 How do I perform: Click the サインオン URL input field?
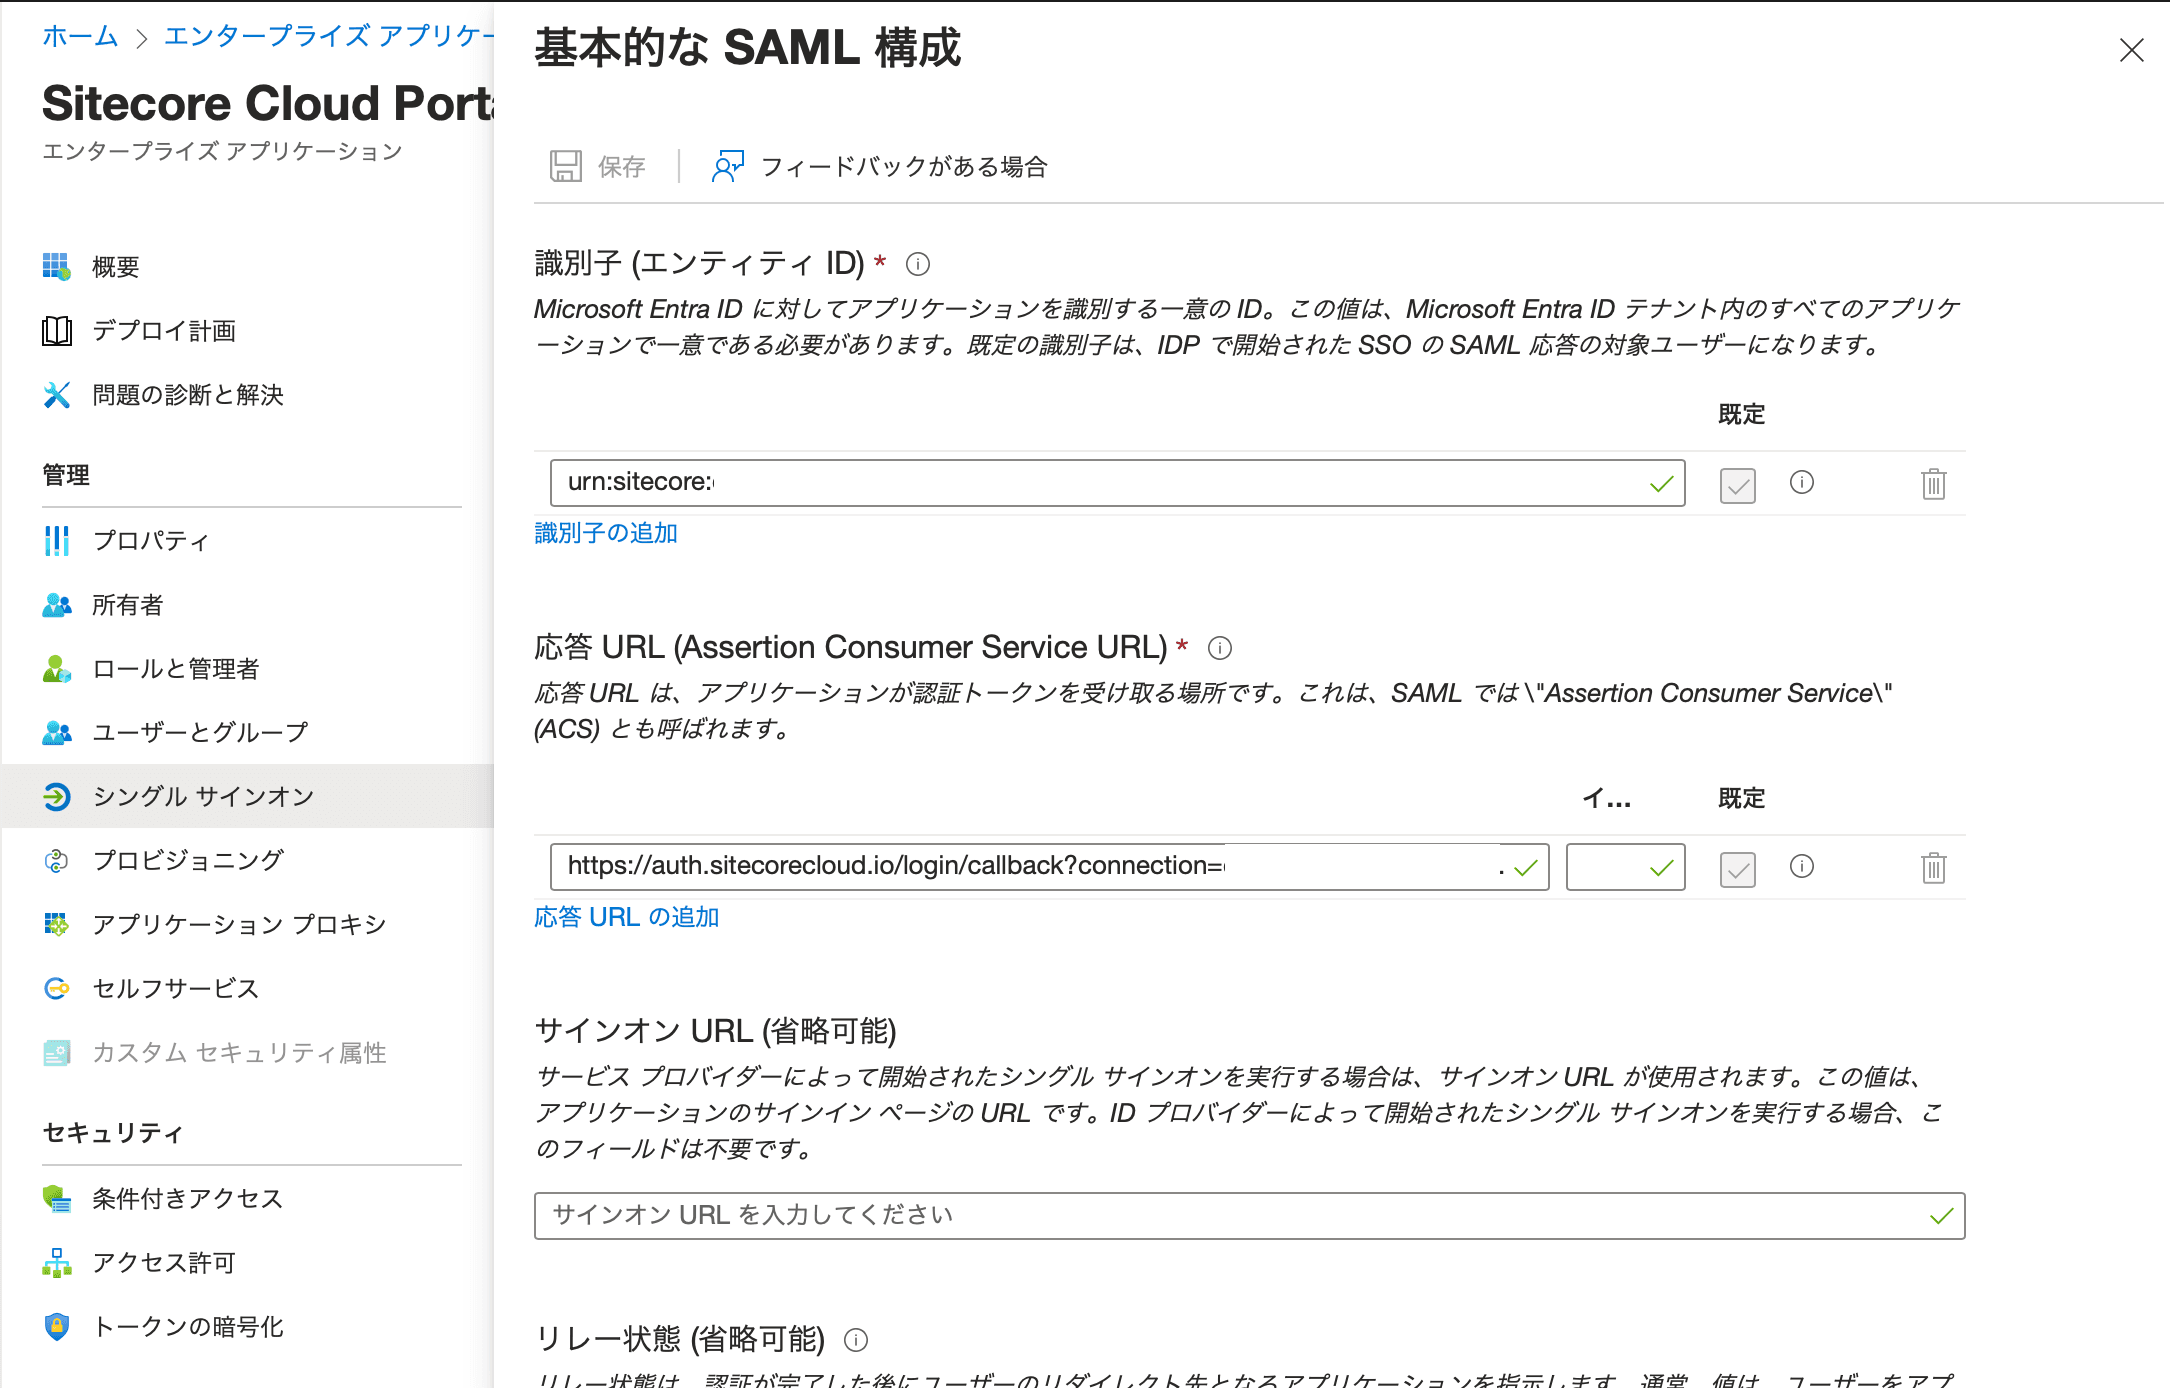click(x=1230, y=1215)
